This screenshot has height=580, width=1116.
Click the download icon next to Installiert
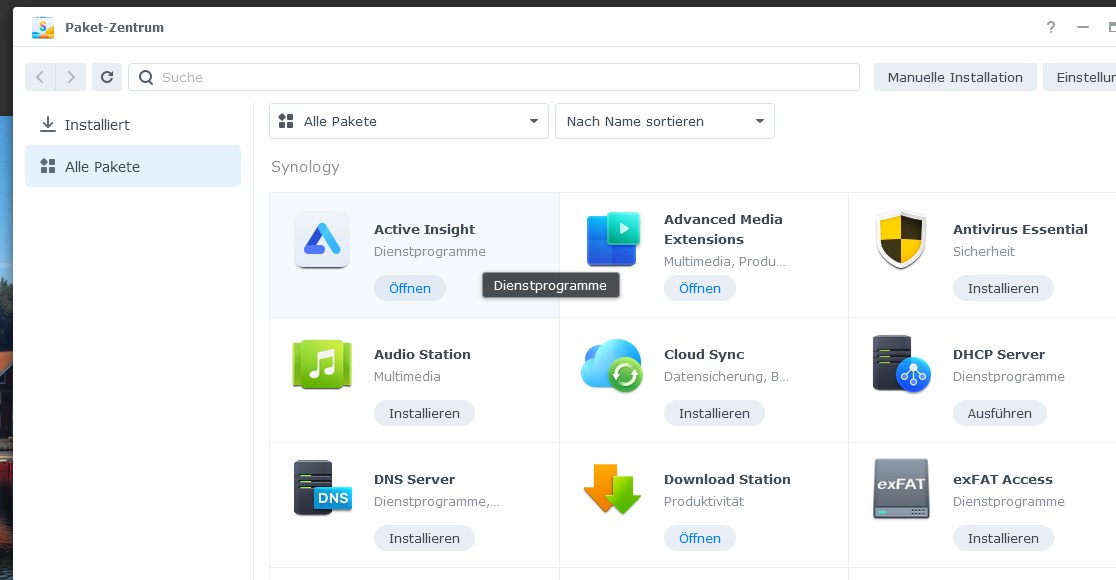click(48, 125)
